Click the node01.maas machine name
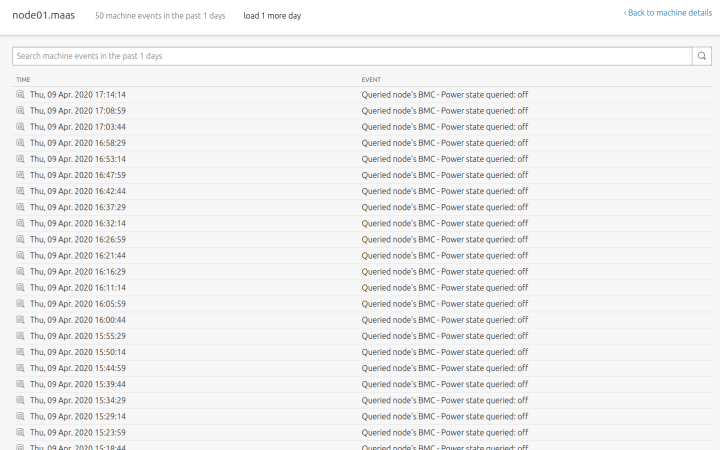 pyautogui.click(x=44, y=15)
